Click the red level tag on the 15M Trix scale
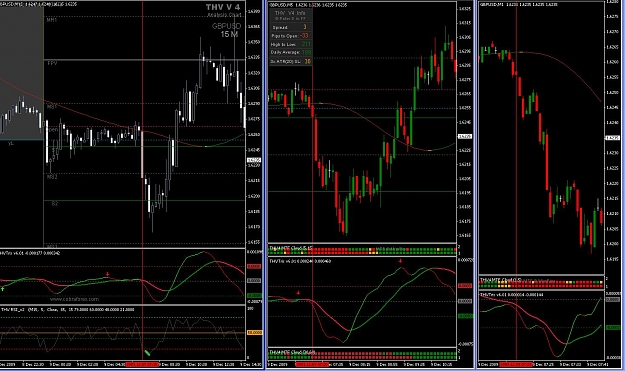 (254, 266)
